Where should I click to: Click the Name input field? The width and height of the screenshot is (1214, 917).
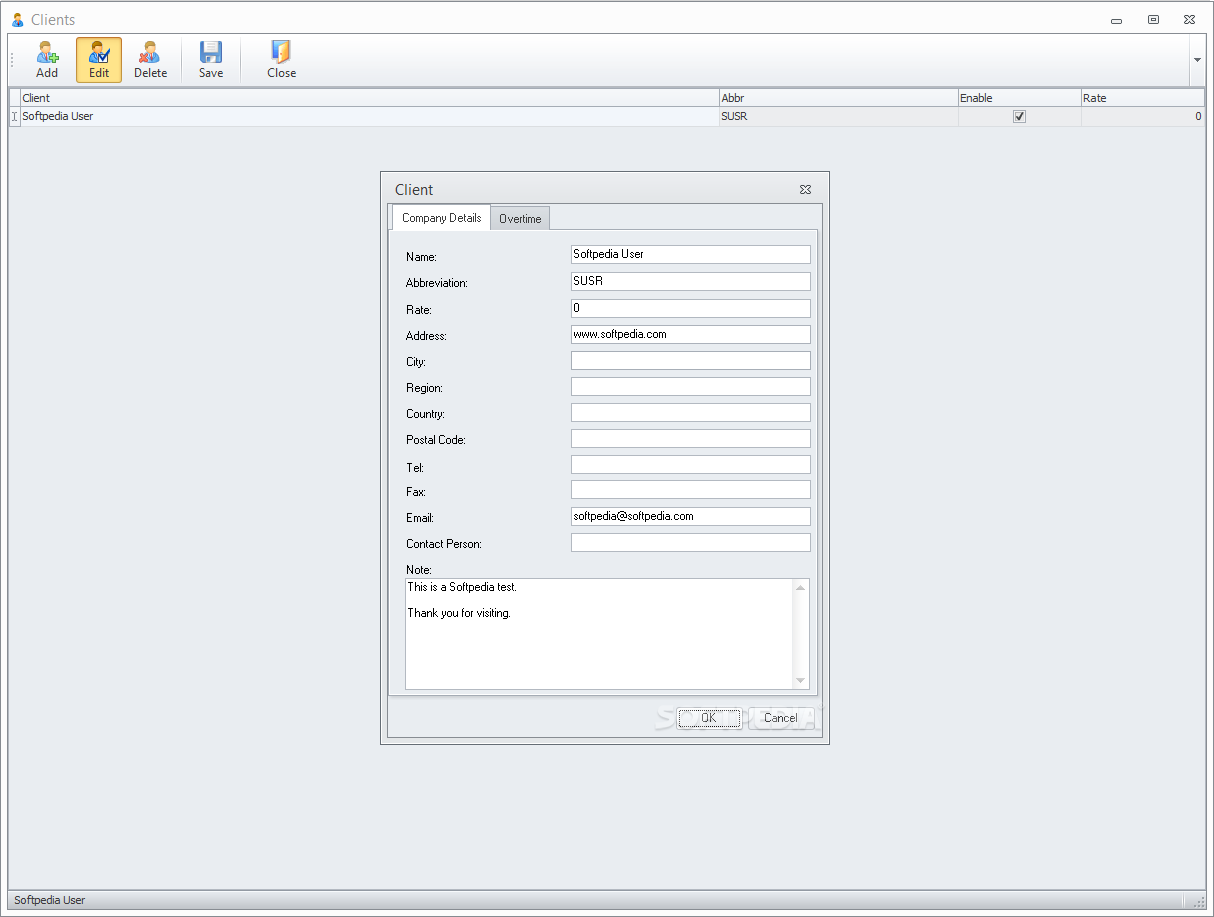point(691,254)
